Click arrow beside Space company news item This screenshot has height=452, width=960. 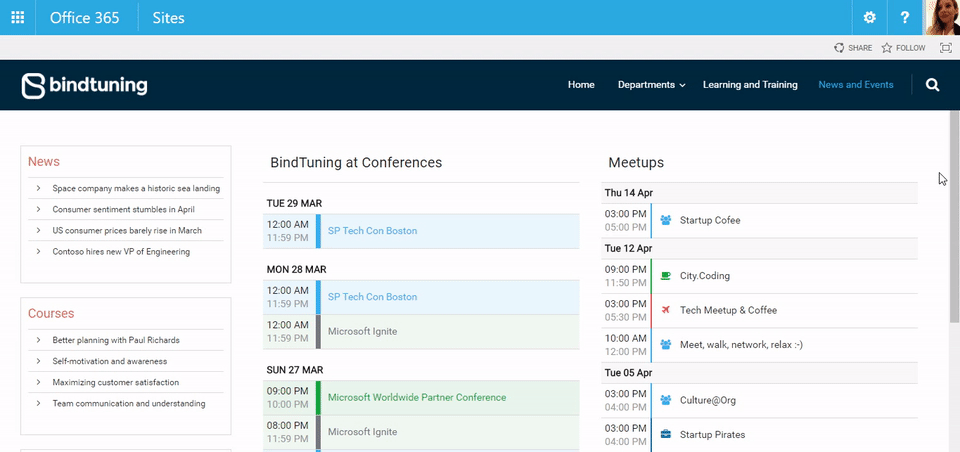pyautogui.click(x=38, y=189)
